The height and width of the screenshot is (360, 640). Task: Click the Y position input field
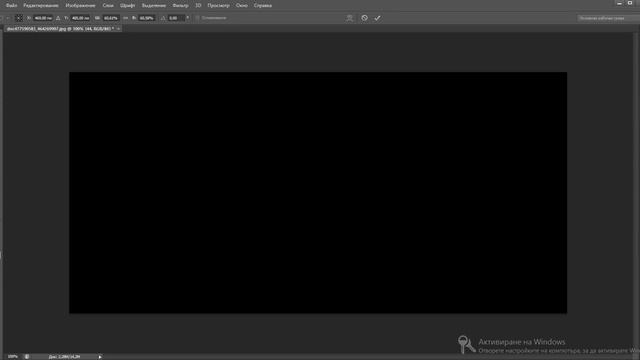coord(80,18)
